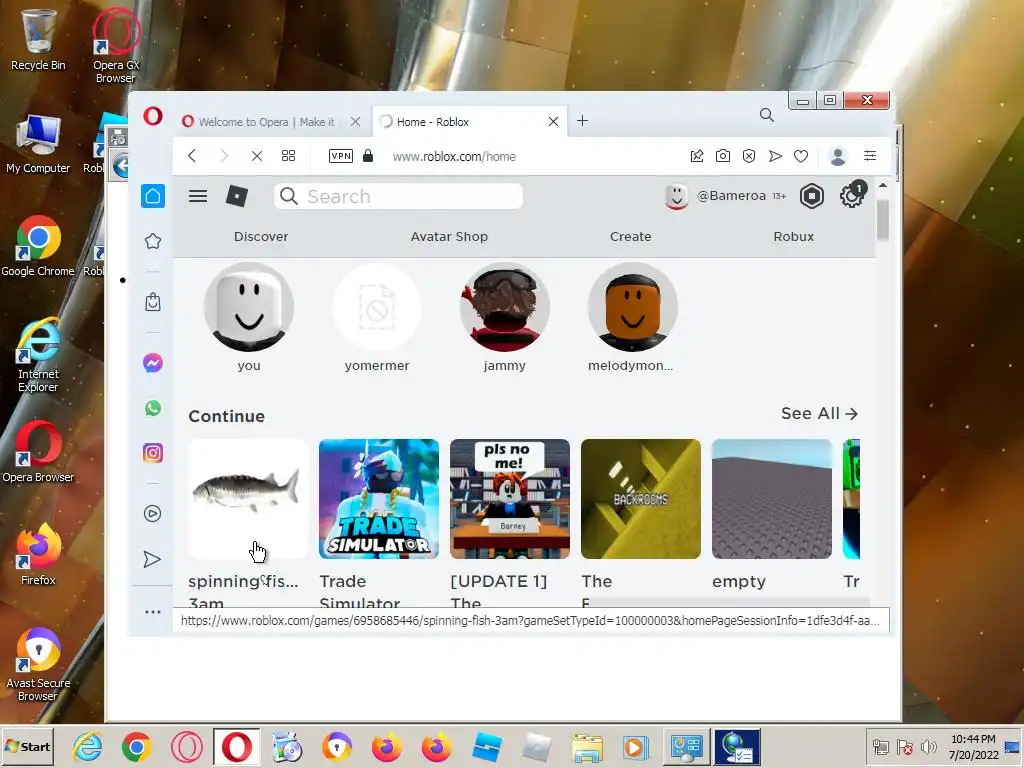
Task: Open the snapshot camera tool
Action: click(x=722, y=156)
